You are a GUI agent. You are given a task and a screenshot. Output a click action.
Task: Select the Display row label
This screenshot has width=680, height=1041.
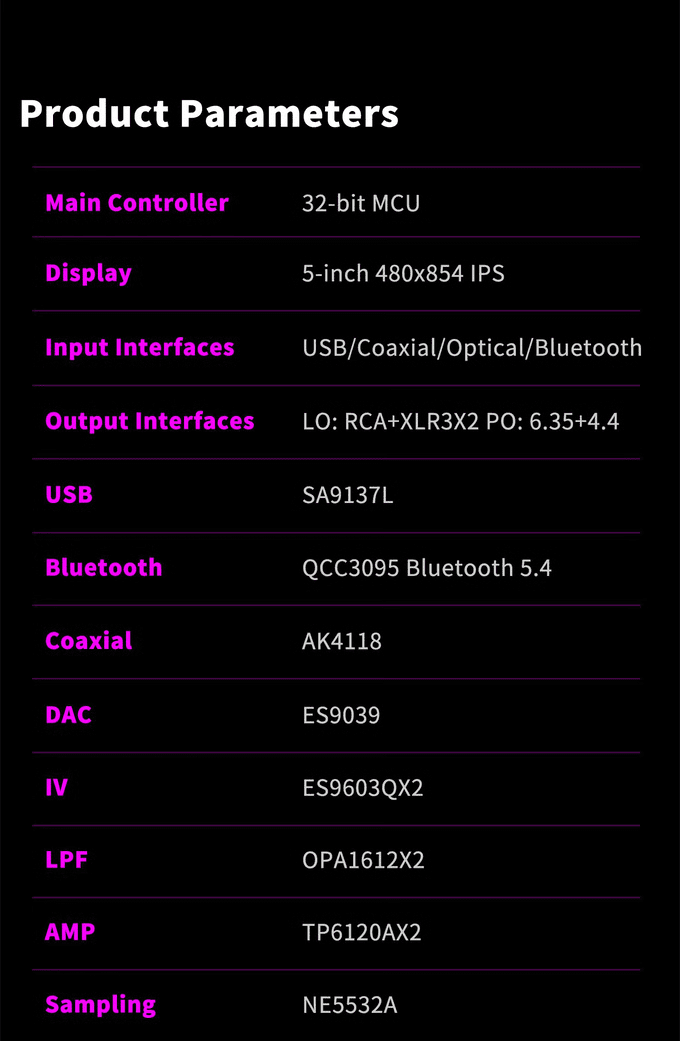[x=88, y=274]
